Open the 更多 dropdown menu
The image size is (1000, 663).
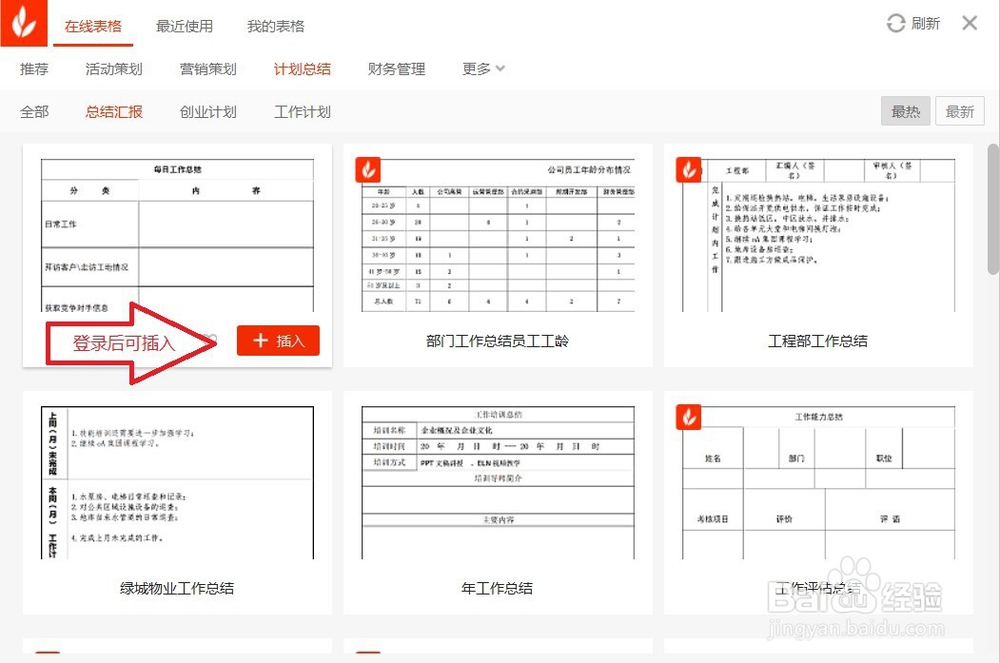[x=482, y=69]
